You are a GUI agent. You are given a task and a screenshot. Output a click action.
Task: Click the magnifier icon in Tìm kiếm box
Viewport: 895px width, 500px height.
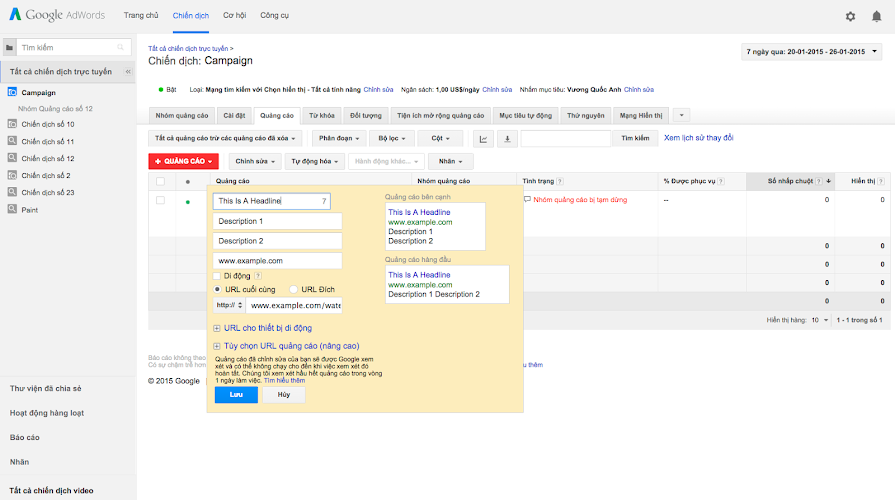120,47
